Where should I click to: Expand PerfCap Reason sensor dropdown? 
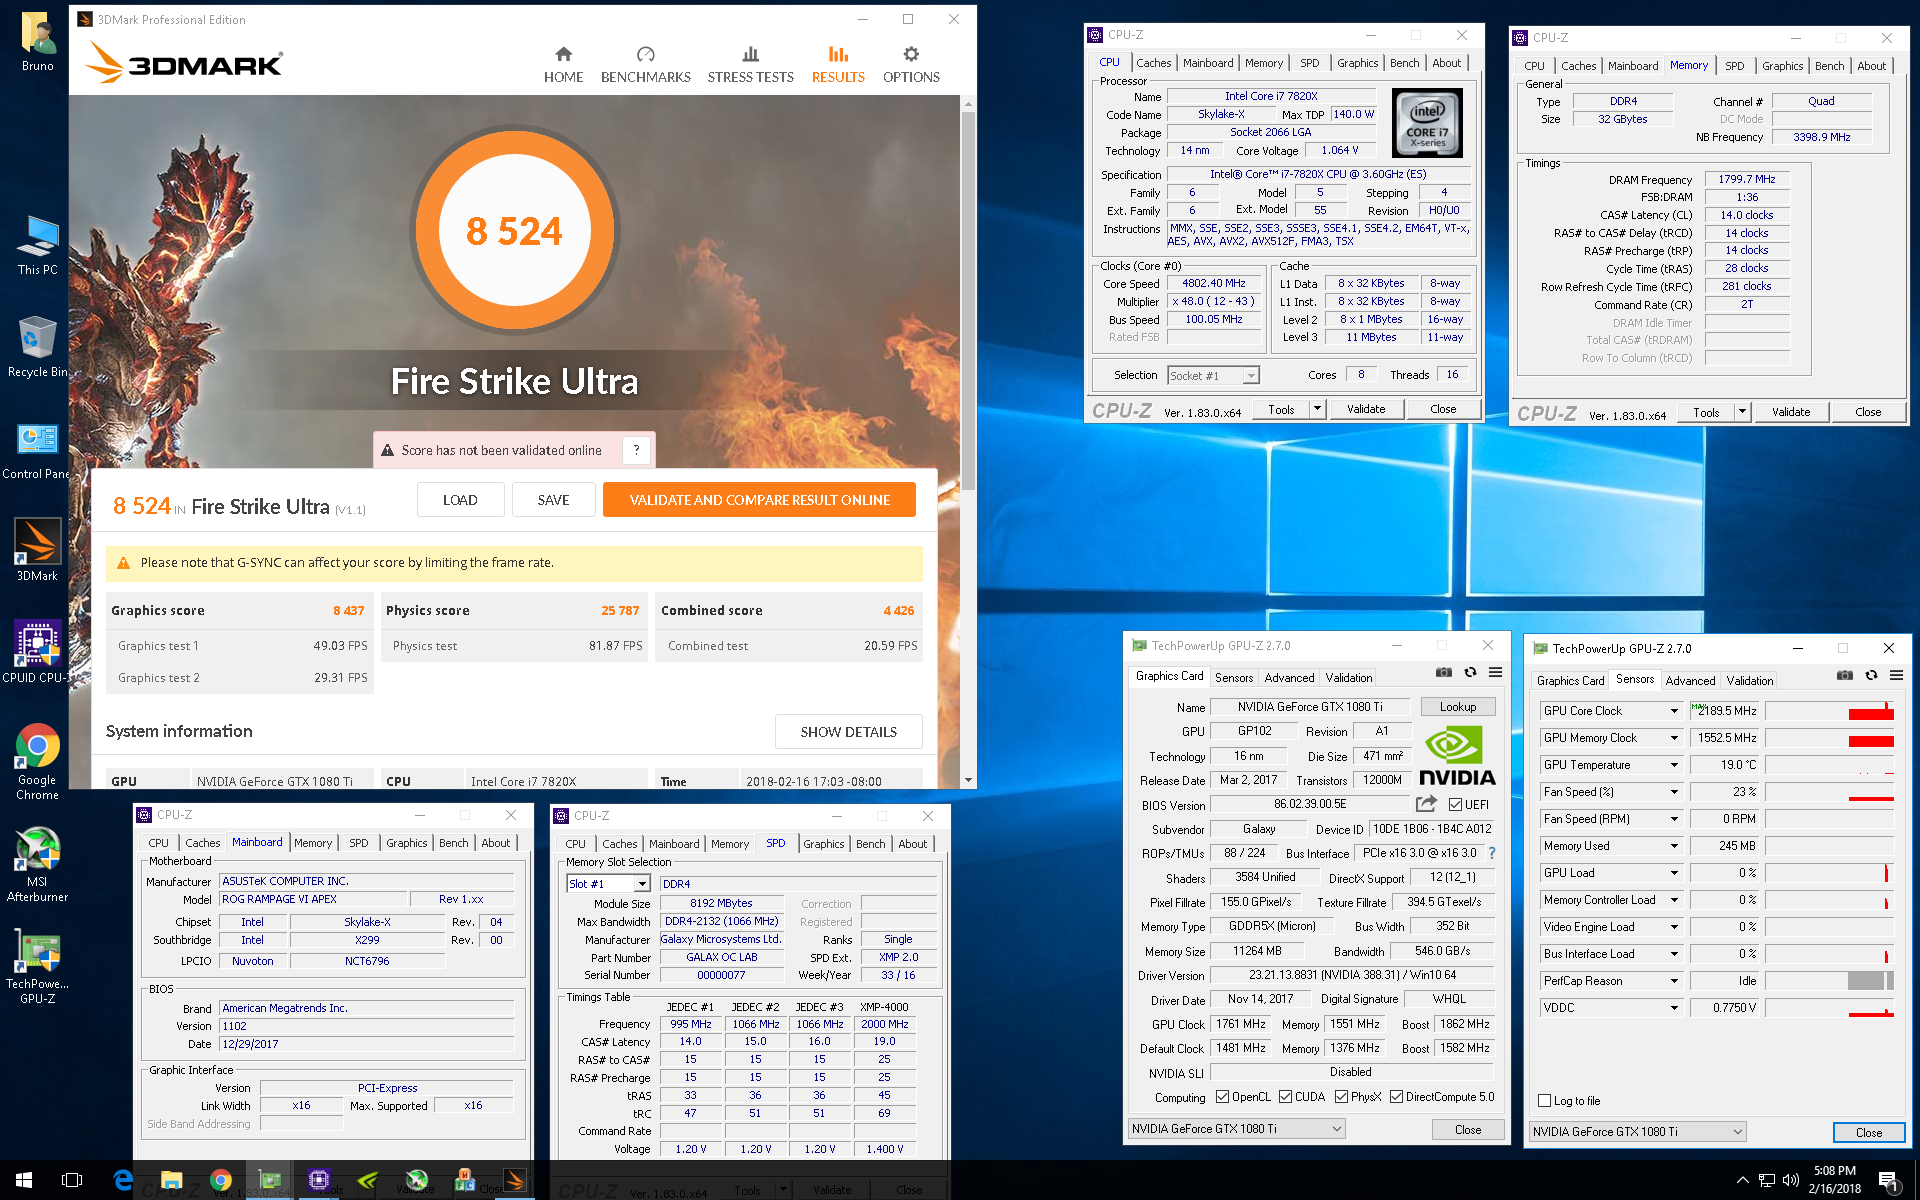[1673, 981]
